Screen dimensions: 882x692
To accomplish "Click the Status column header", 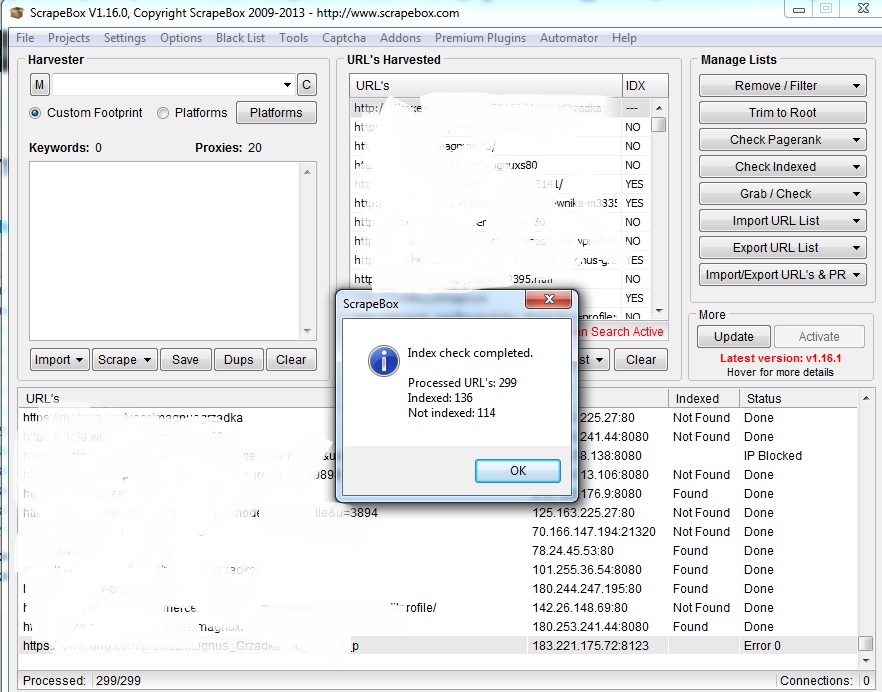I will coord(798,398).
